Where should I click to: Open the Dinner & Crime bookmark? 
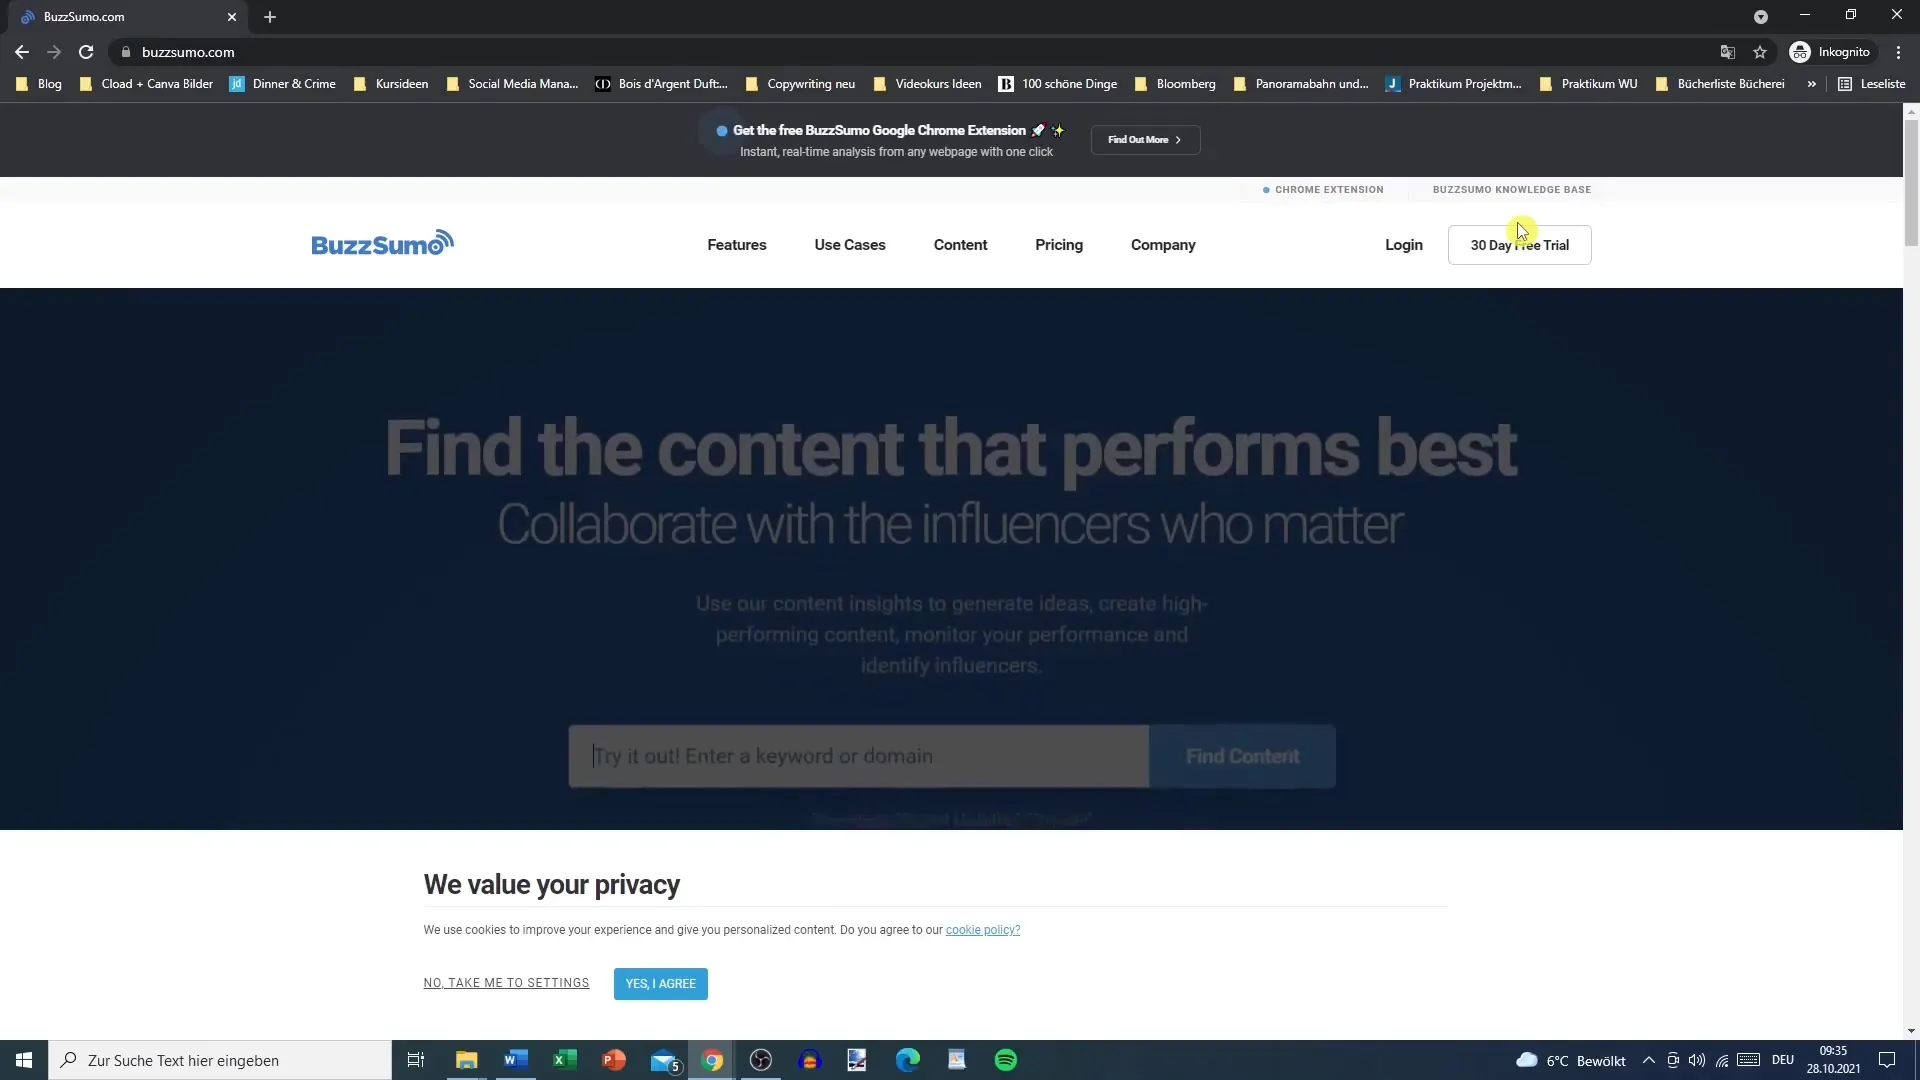[283, 84]
